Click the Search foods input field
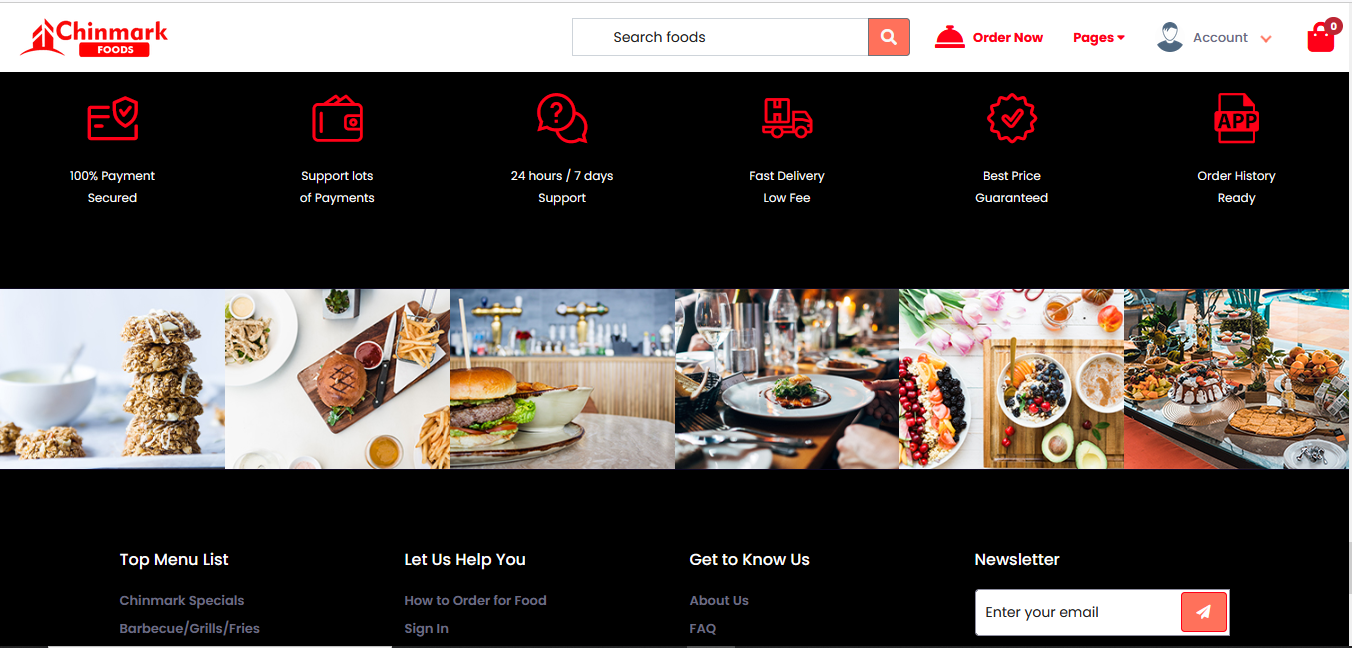The image size is (1352, 648). (x=720, y=37)
